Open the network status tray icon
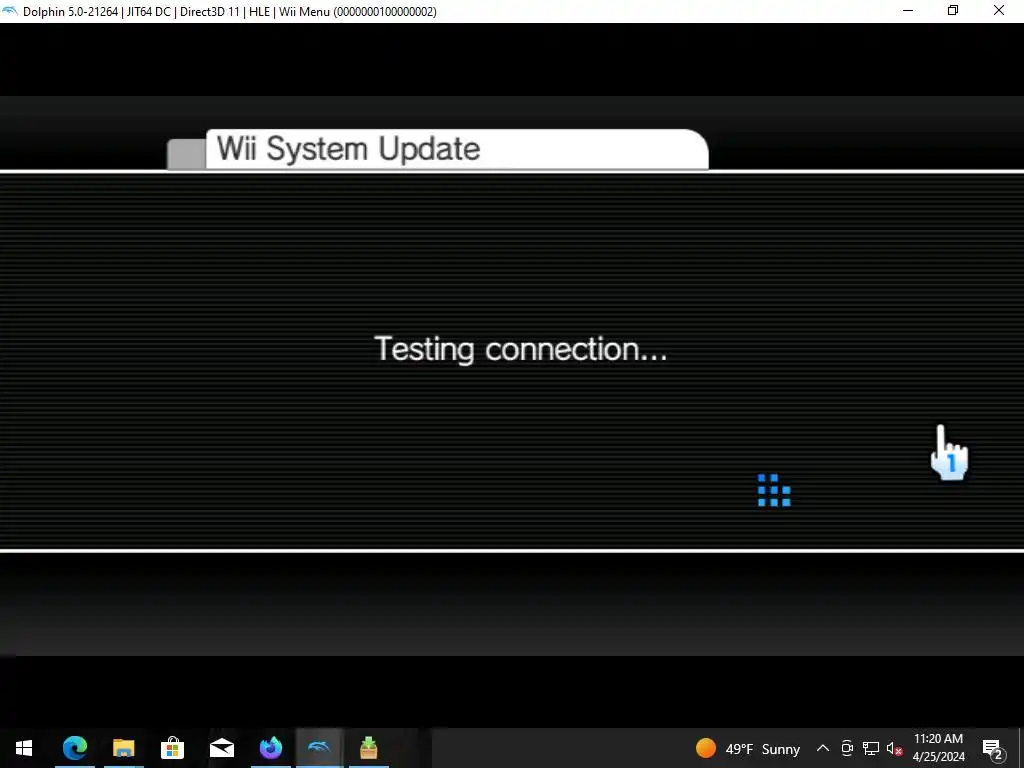Image resolution: width=1024 pixels, height=768 pixels. 871,748
